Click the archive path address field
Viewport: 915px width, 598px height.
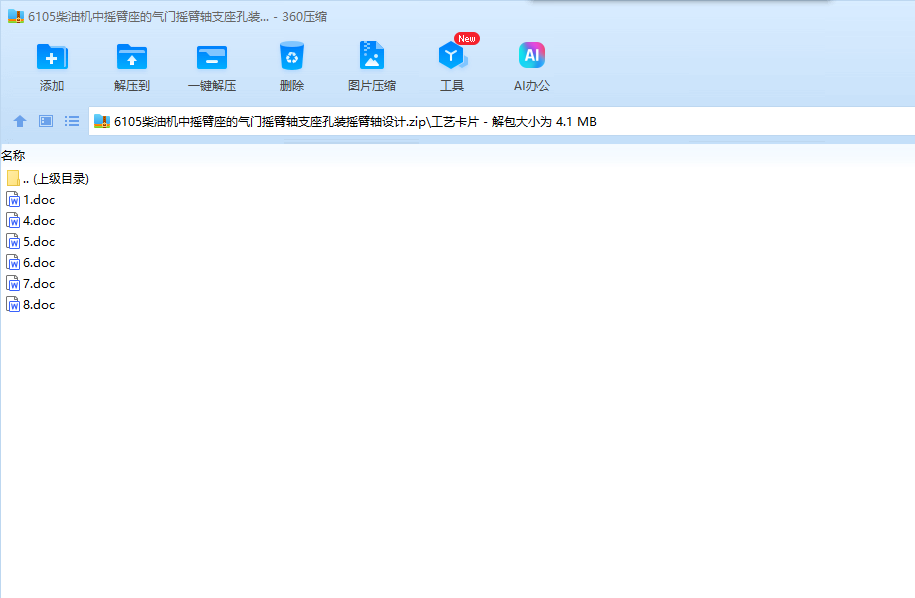pos(502,121)
